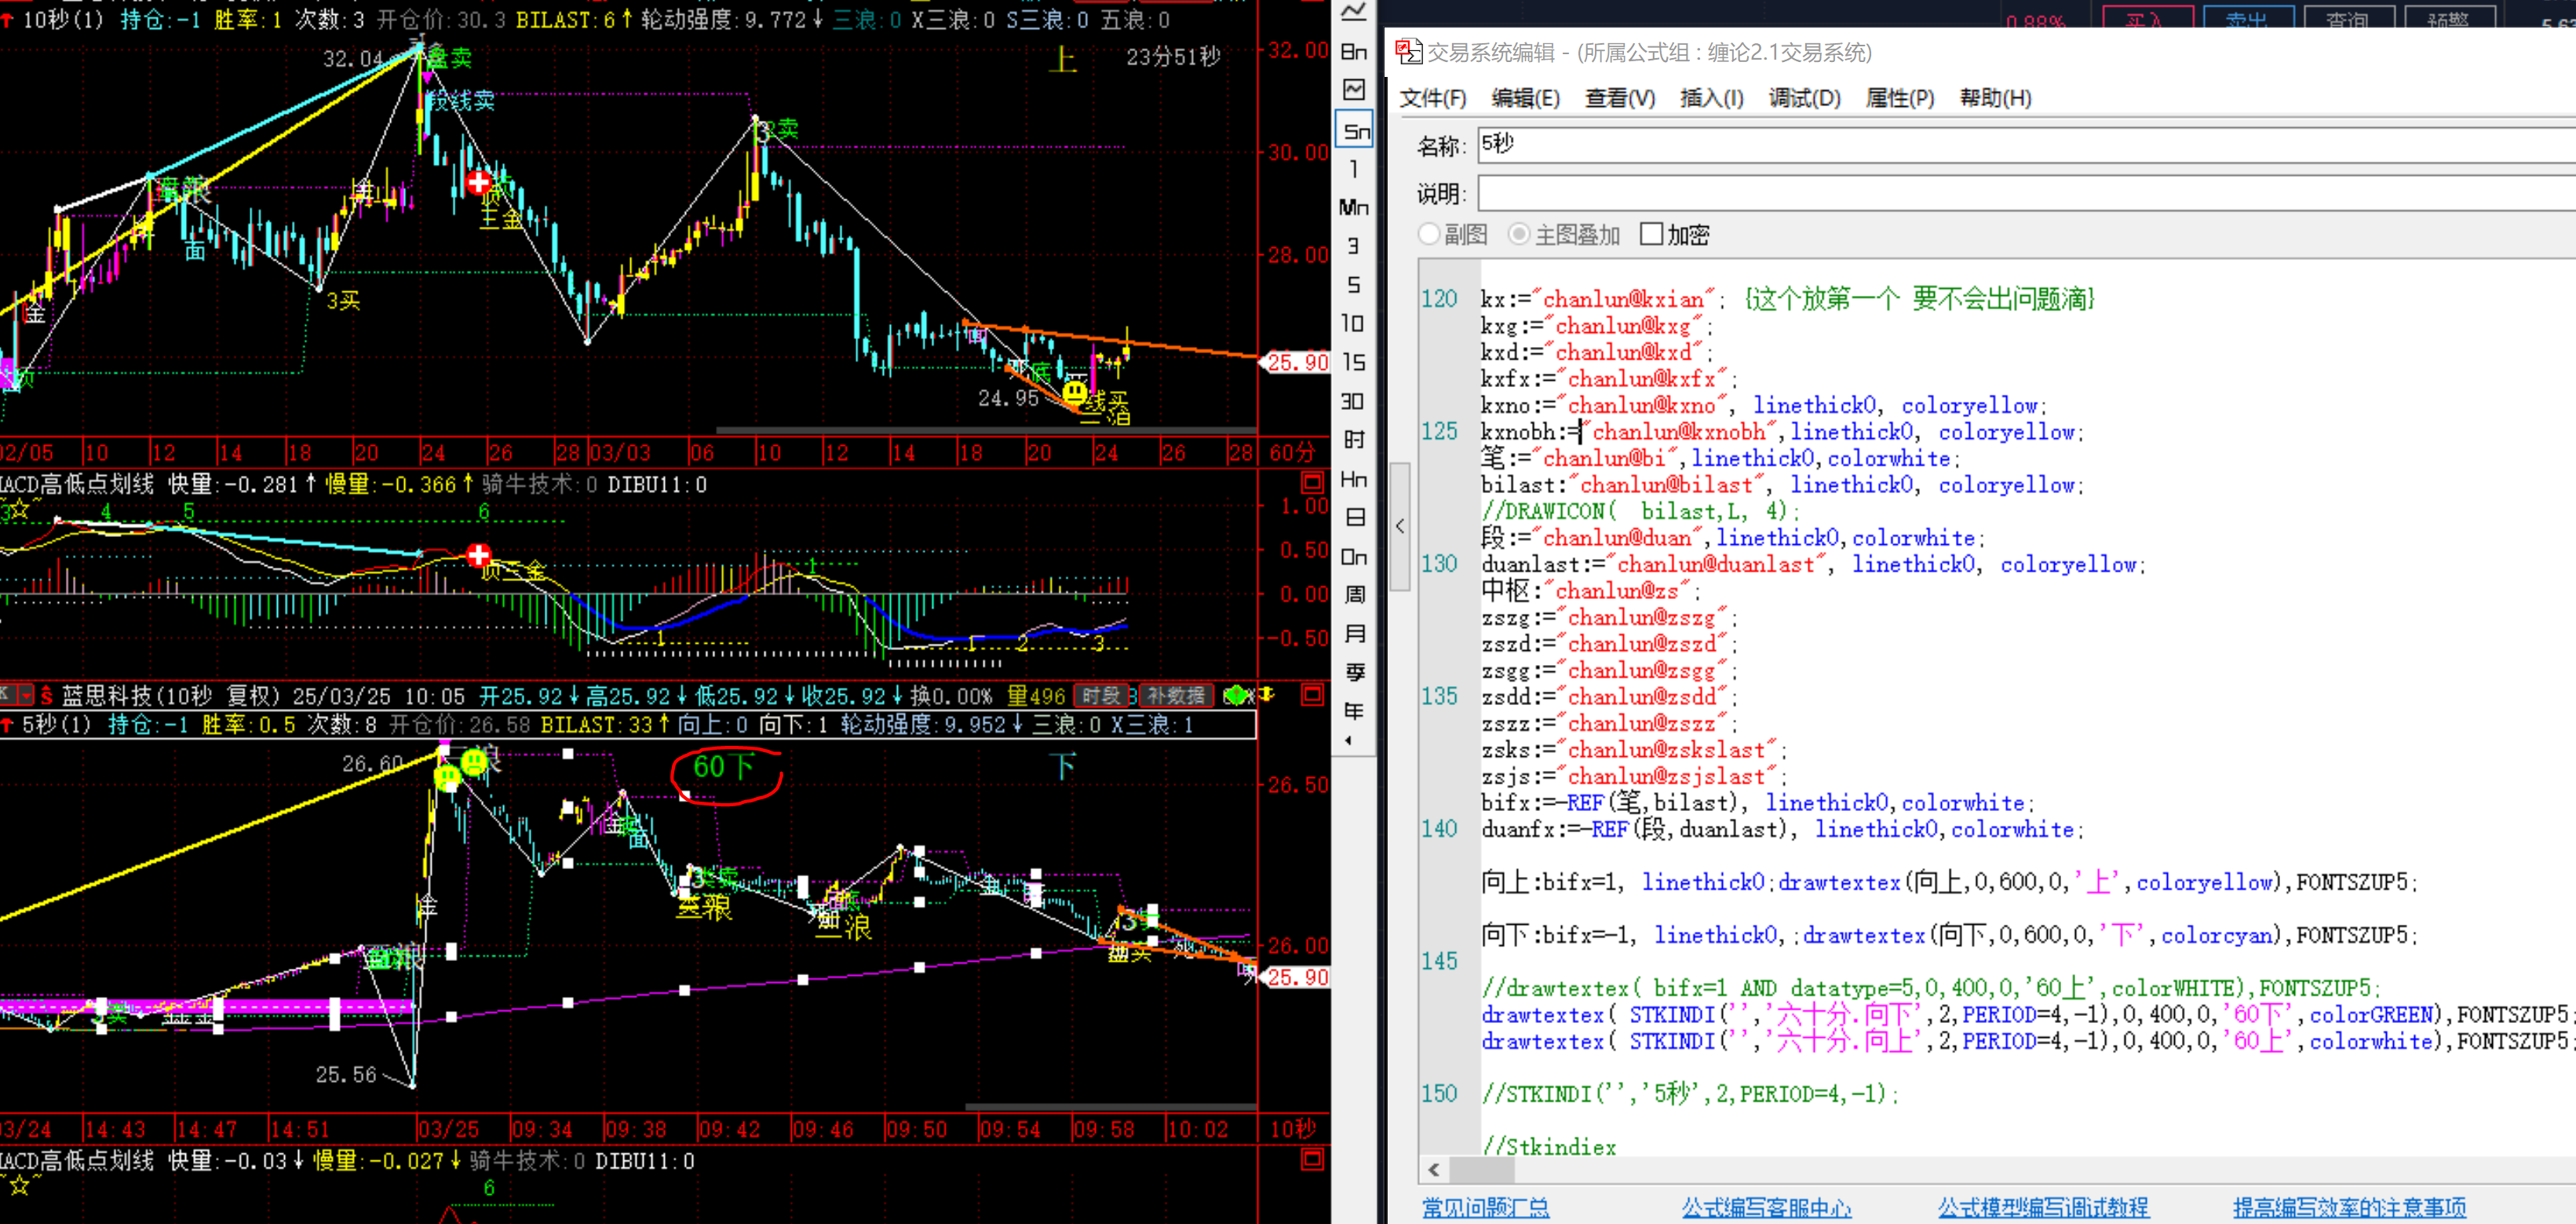
Task: Click the editor horizontal scrollbar left arrow
Action: (1434, 1169)
